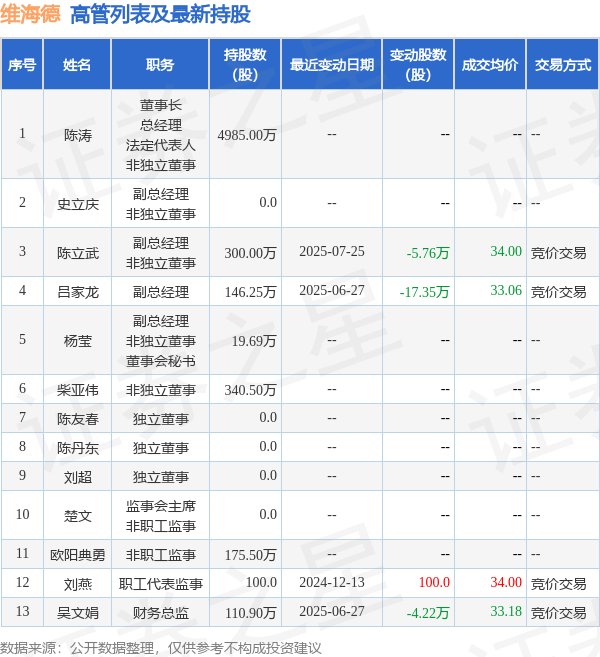
Task: Click the change value -5.76万
Action: pos(428,253)
